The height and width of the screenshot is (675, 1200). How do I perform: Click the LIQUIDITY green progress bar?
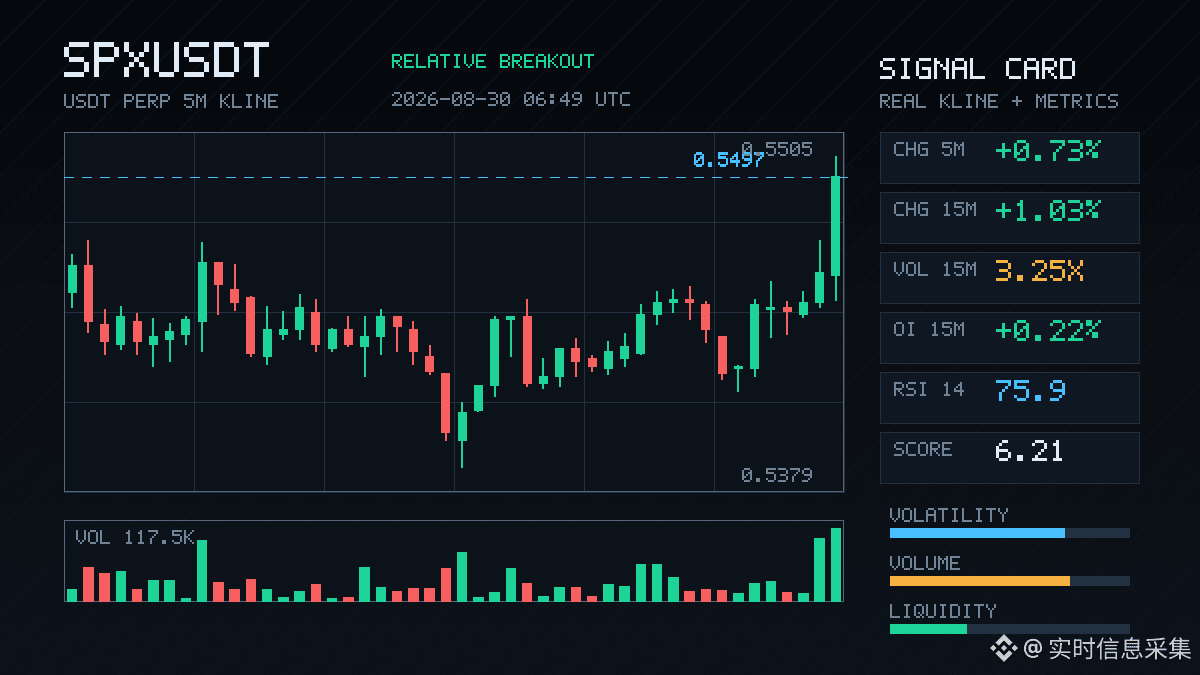pos(1010,629)
